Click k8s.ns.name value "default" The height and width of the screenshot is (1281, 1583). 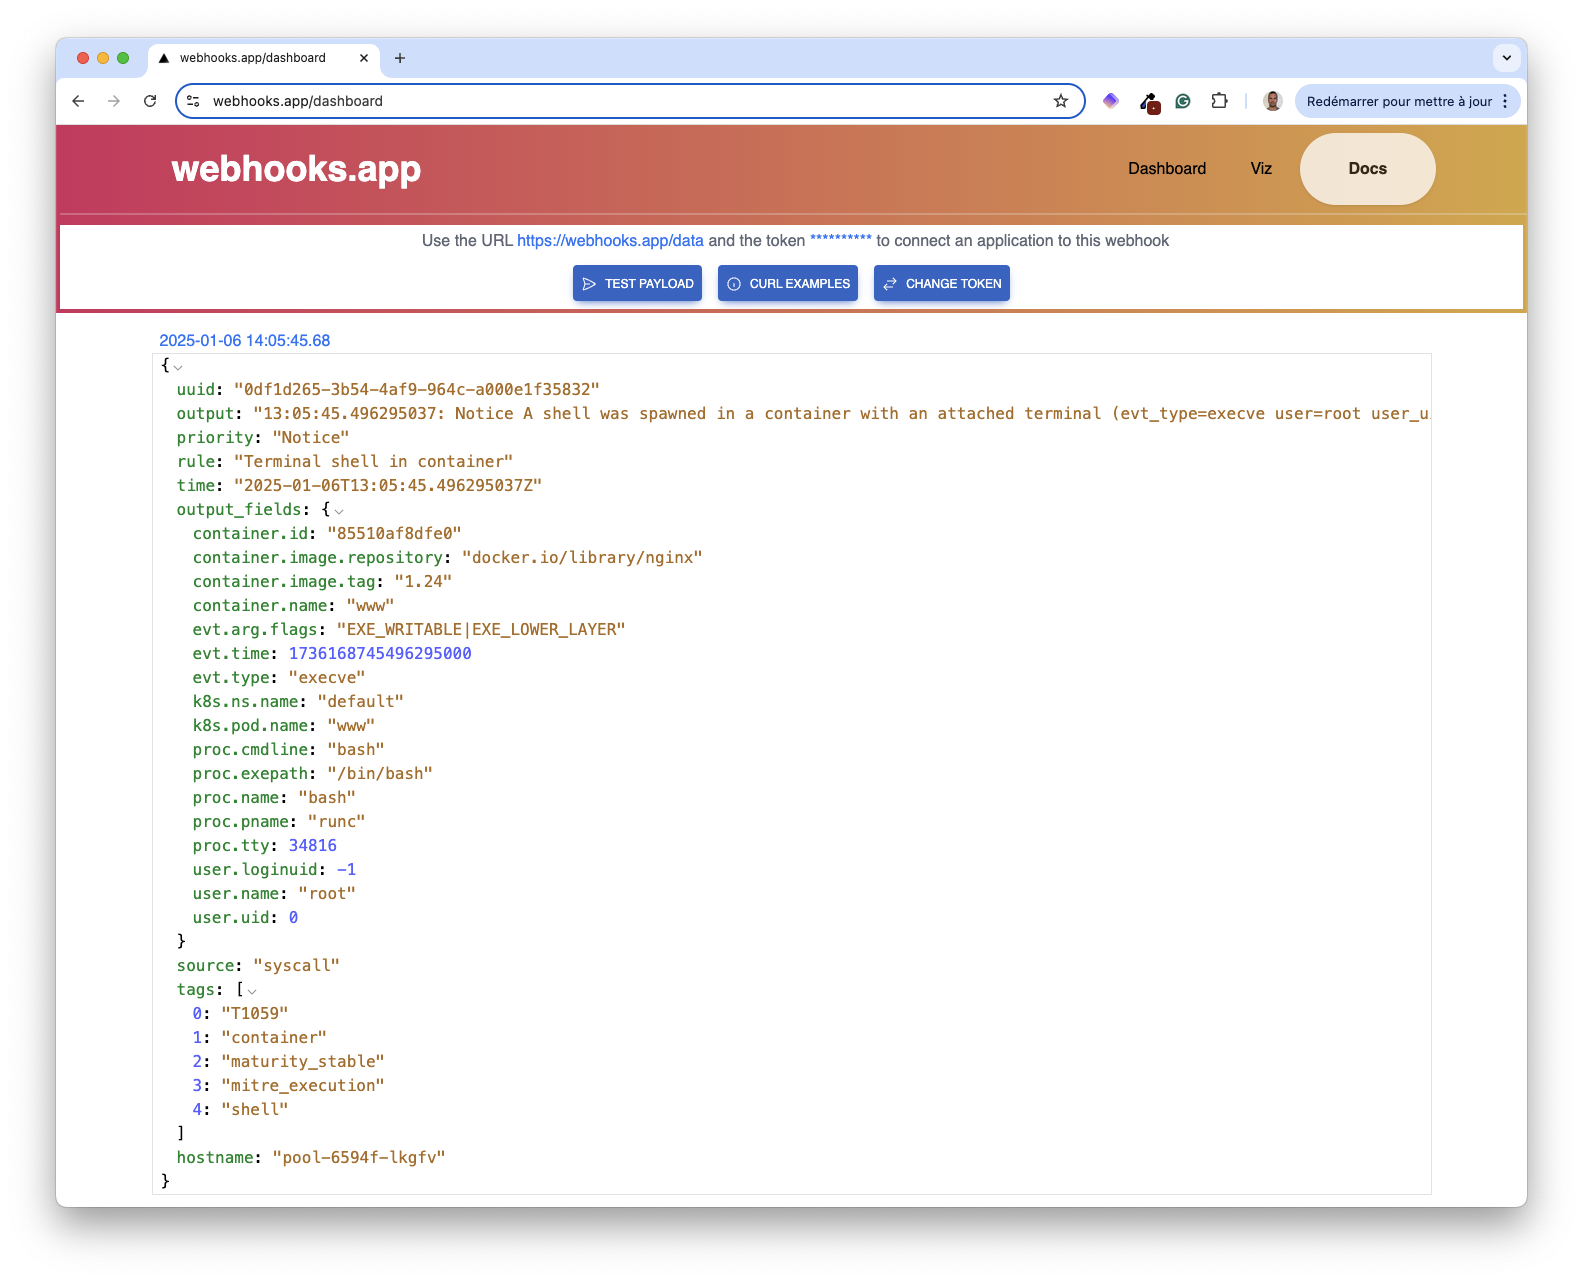(x=360, y=701)
